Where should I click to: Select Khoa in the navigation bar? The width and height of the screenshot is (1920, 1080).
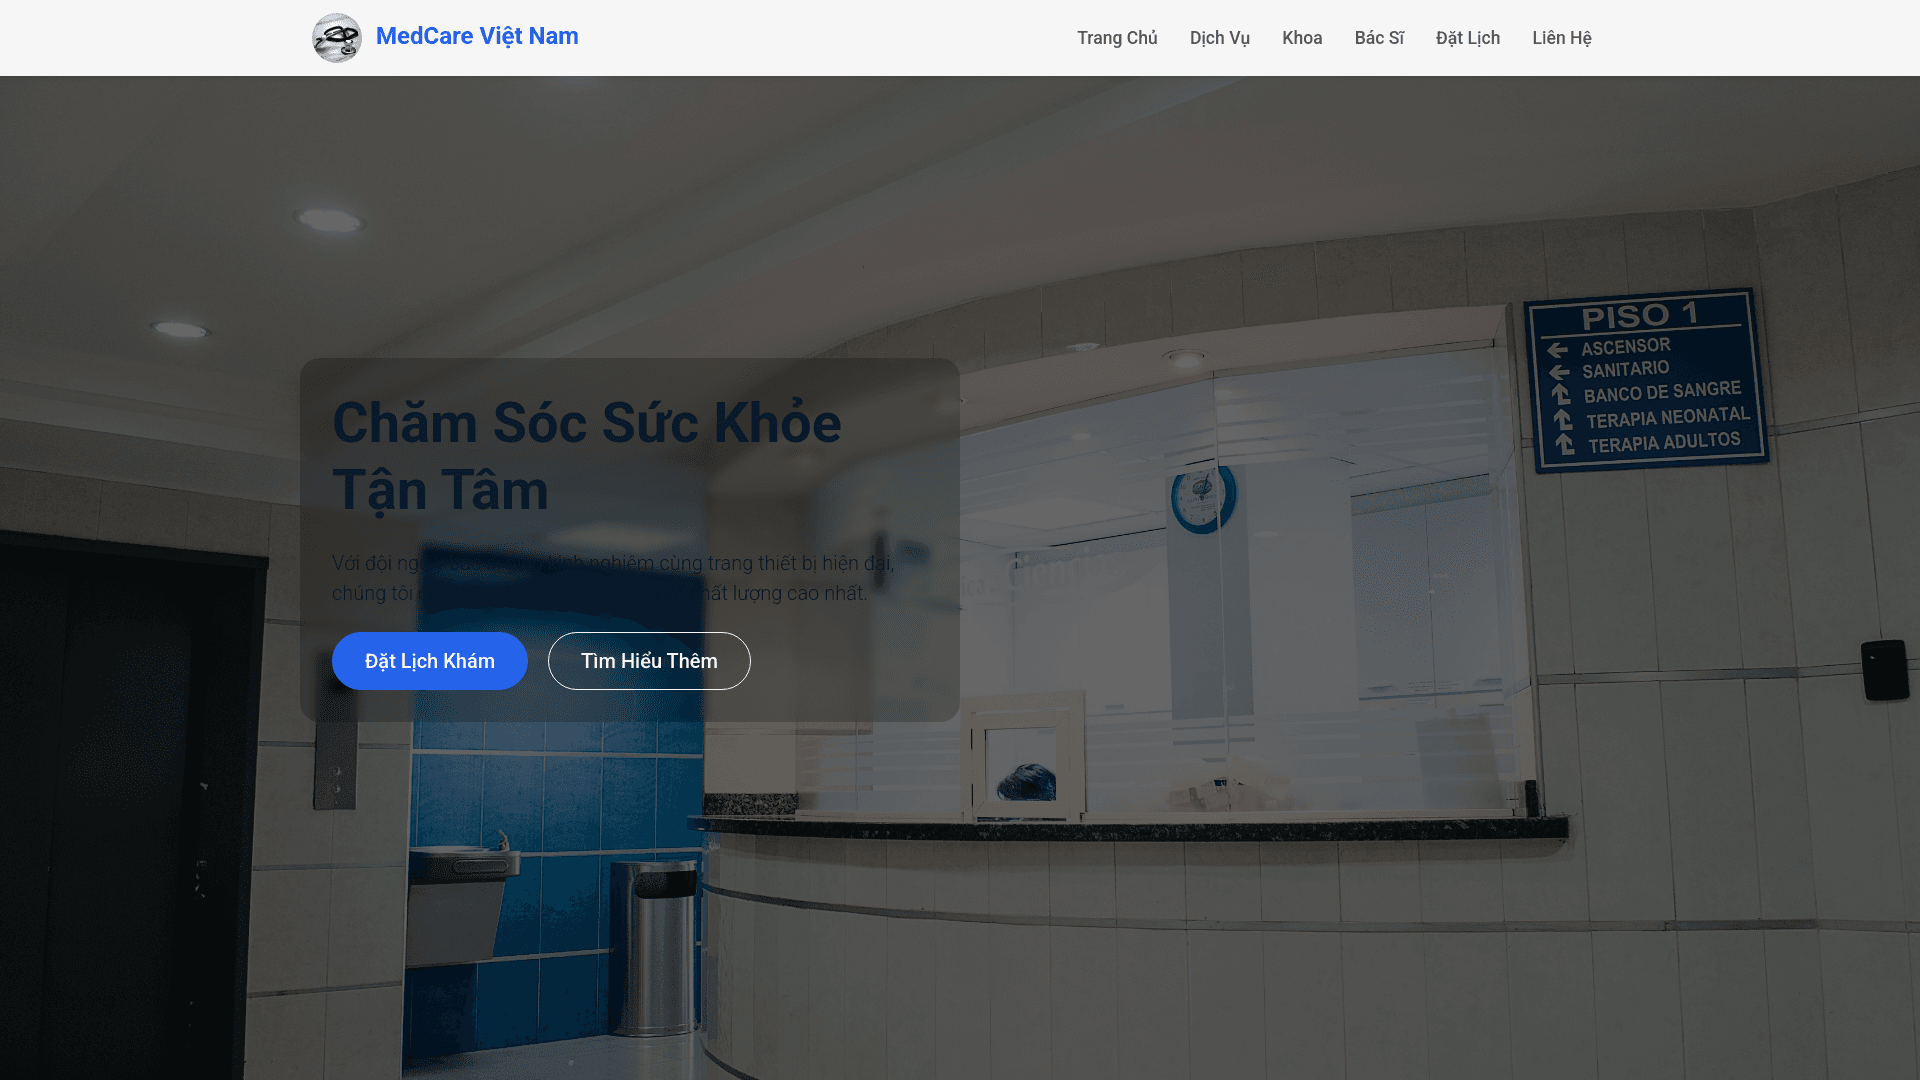click(x=1302, y=38)
